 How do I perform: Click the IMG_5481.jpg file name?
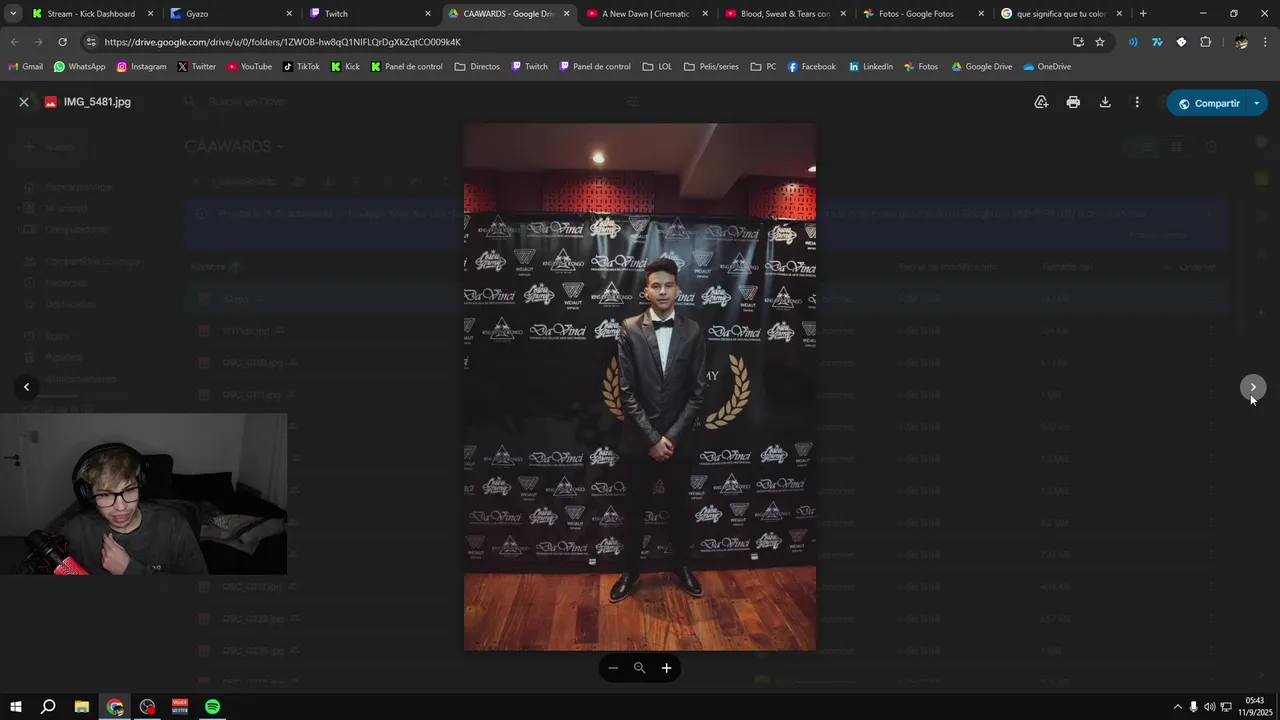click(x=97, y=102)
